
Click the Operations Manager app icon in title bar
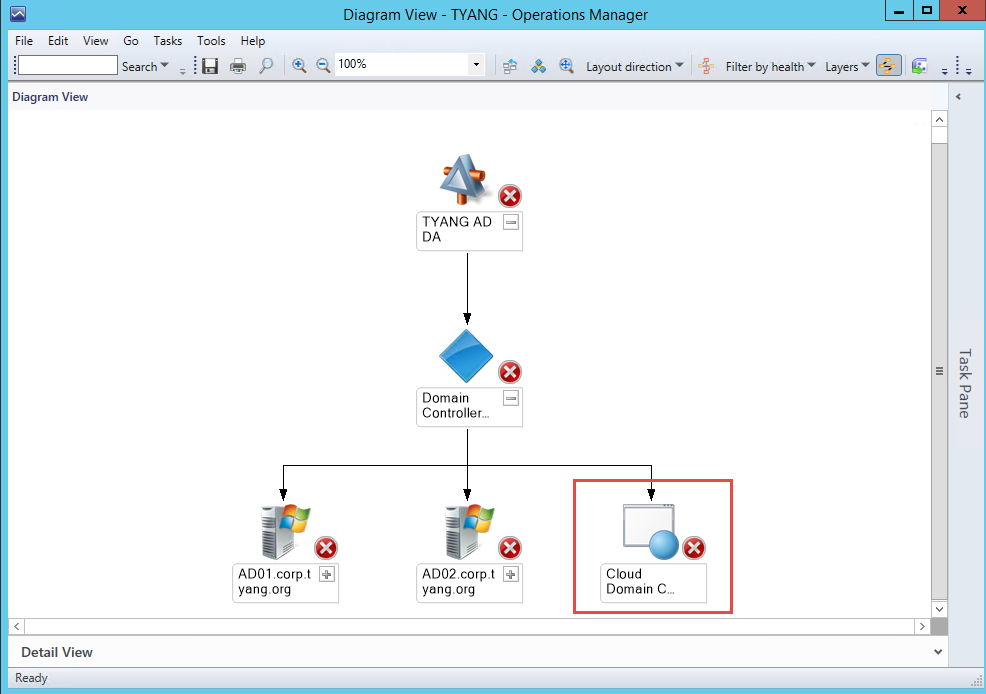[18, 14]
